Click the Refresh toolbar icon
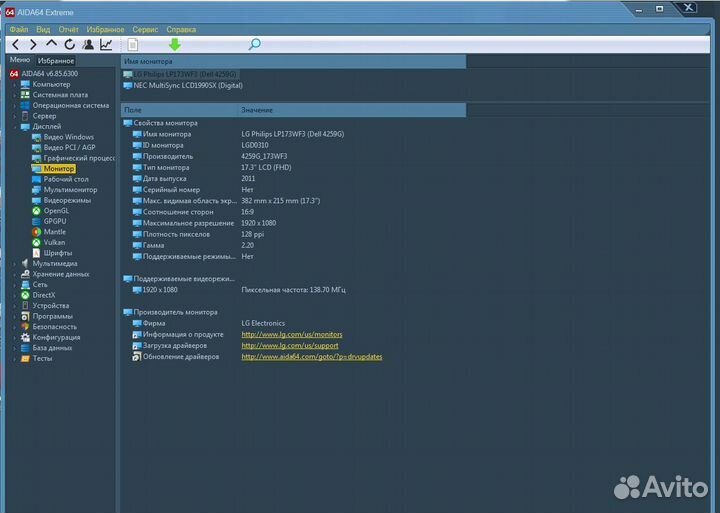Image resolution: width=720 pixels, height=513 pixels. click(69, 45)
